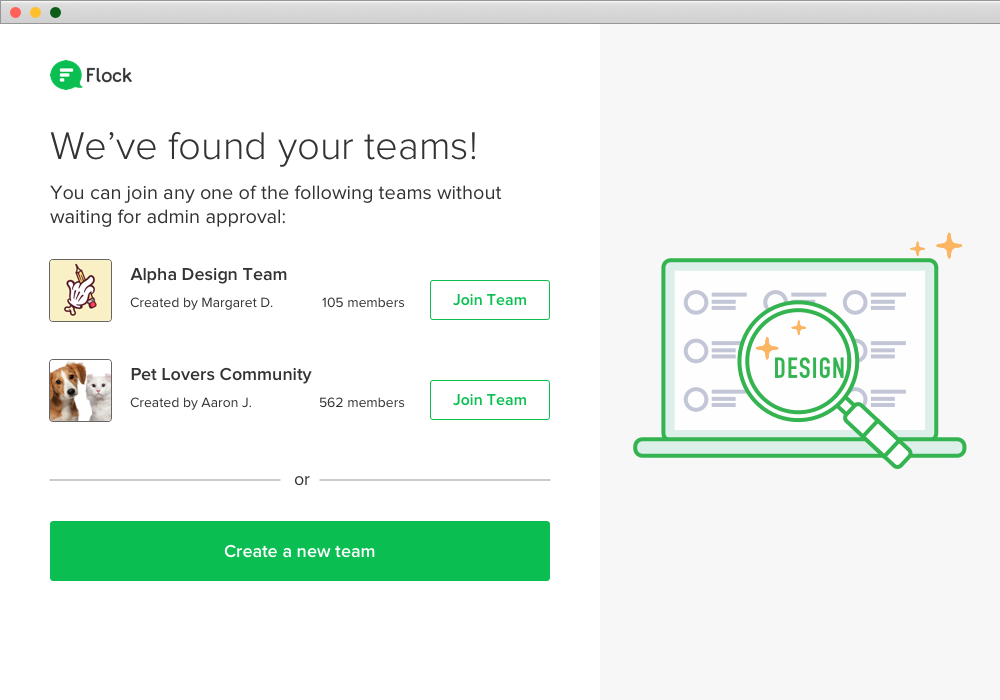Viewport: 1000px width, 700px height.
Task: Click the 105 members count
Action: [363, 302]
